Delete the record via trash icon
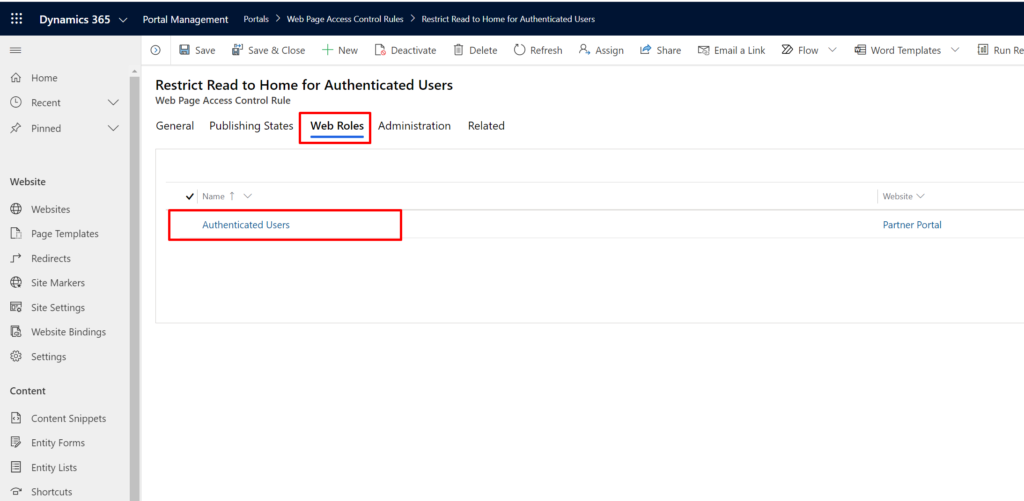Screen dimensions: 1024x501 coord(475,50)
